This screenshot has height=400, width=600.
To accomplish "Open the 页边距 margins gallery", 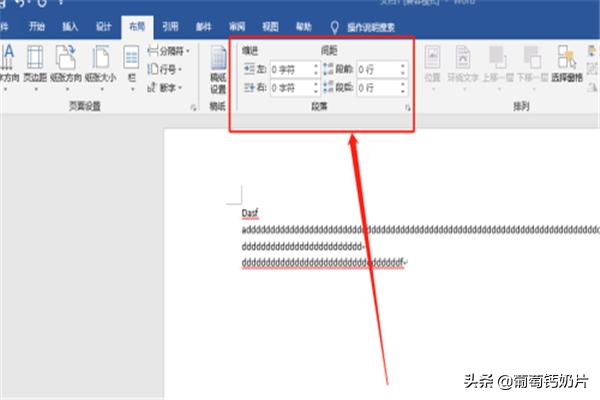I will coord(35,68).
